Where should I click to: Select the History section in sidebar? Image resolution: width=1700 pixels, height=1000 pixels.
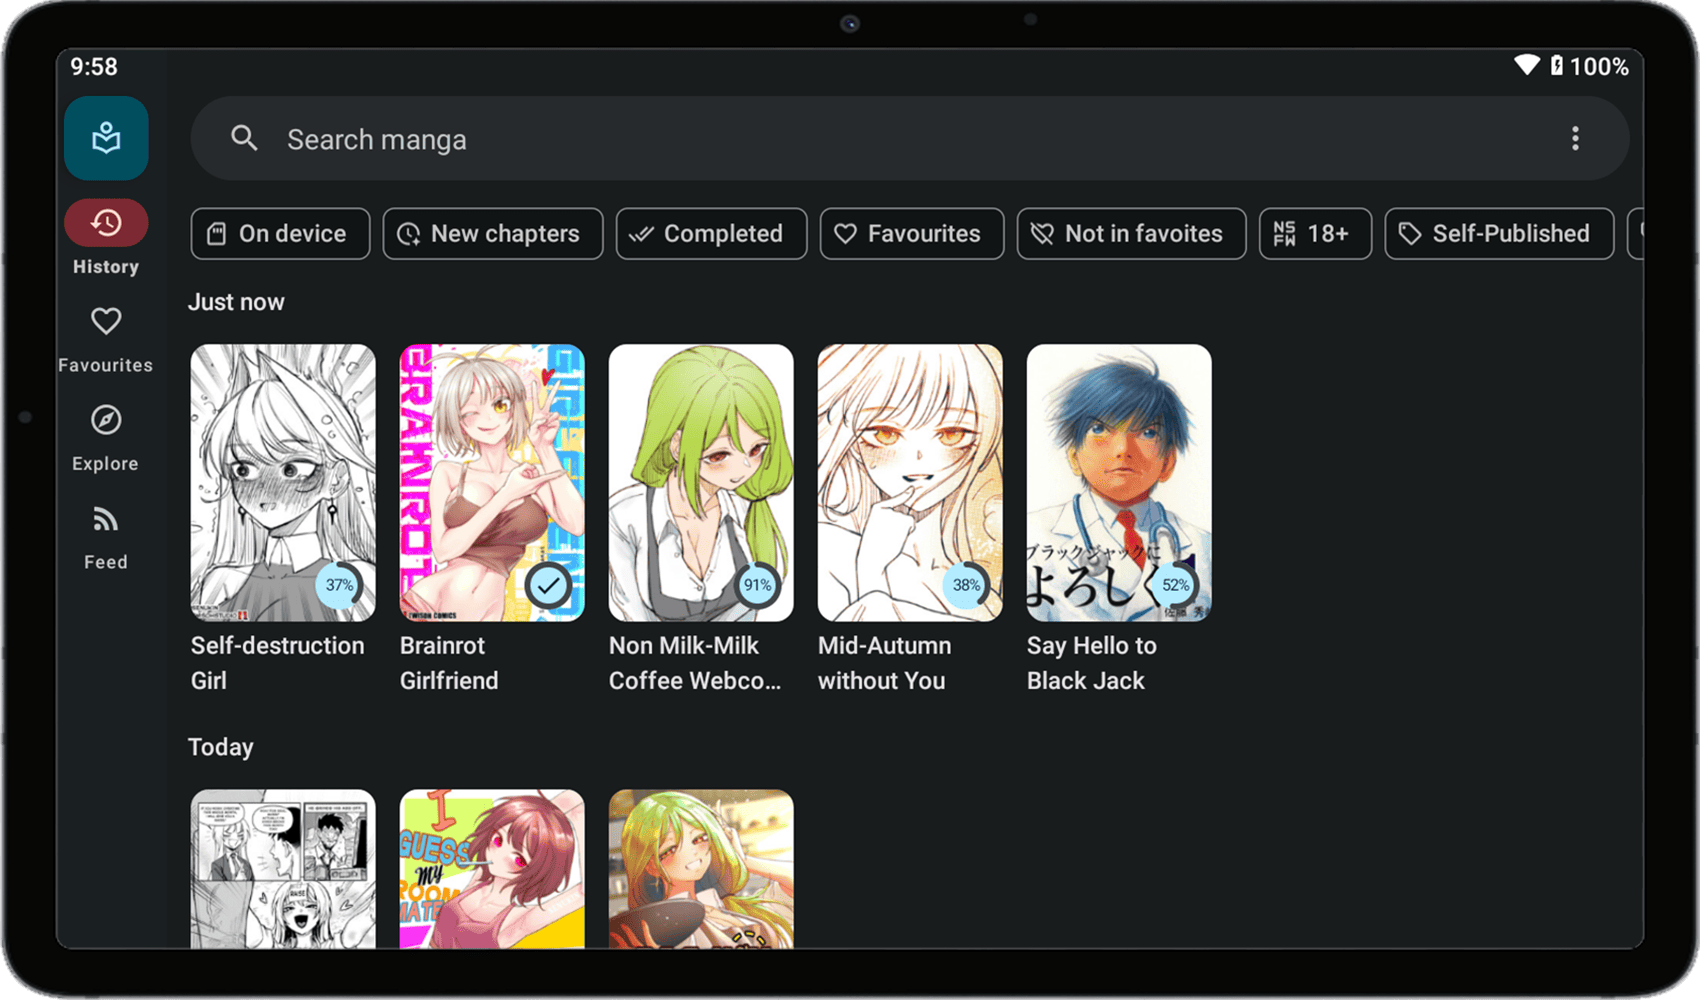pos(105,223)
